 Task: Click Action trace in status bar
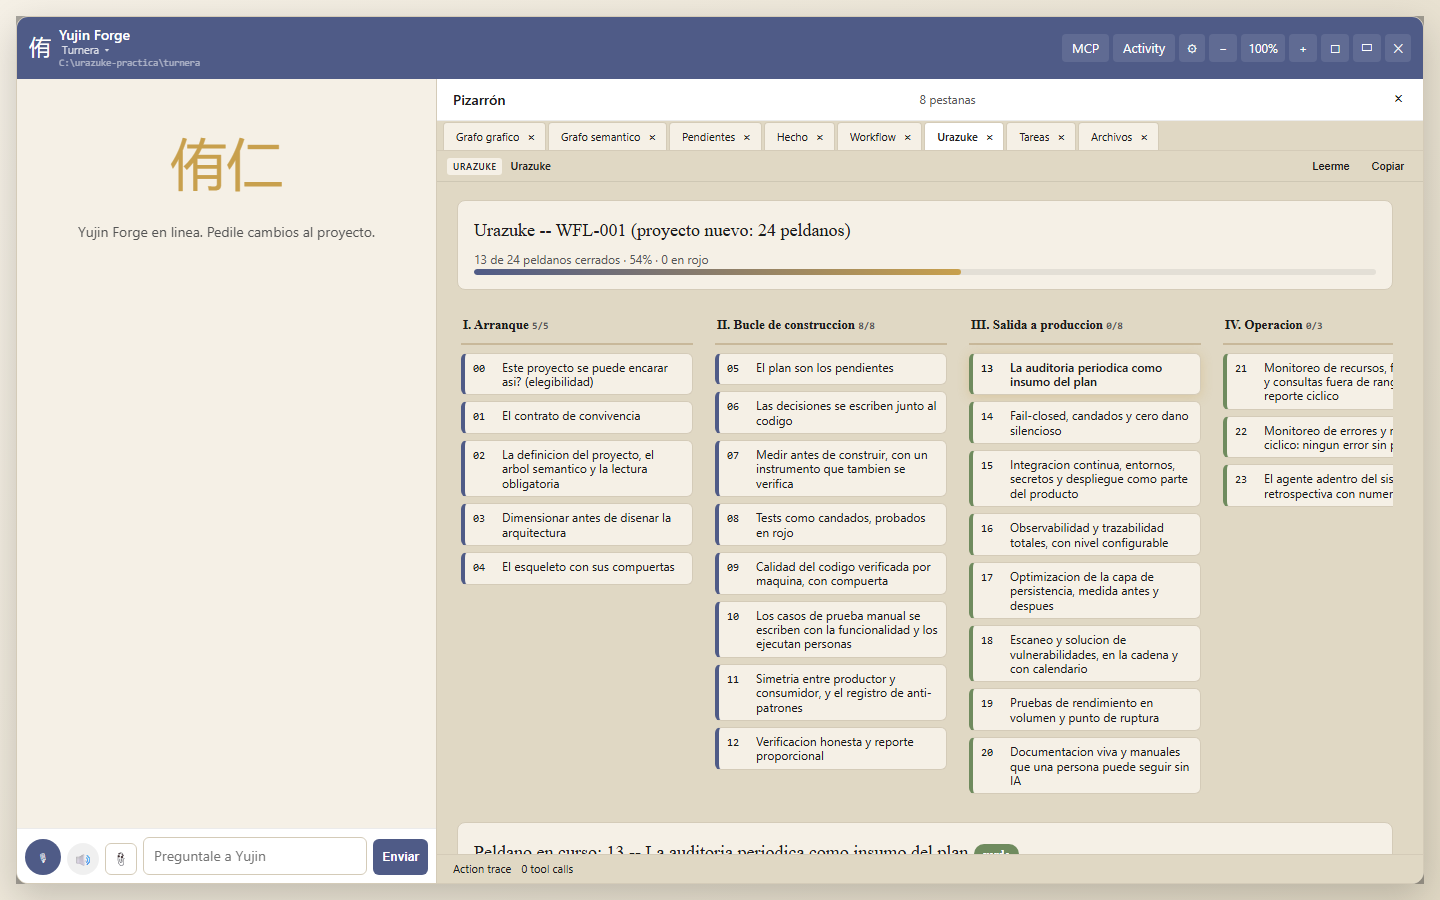482,869
